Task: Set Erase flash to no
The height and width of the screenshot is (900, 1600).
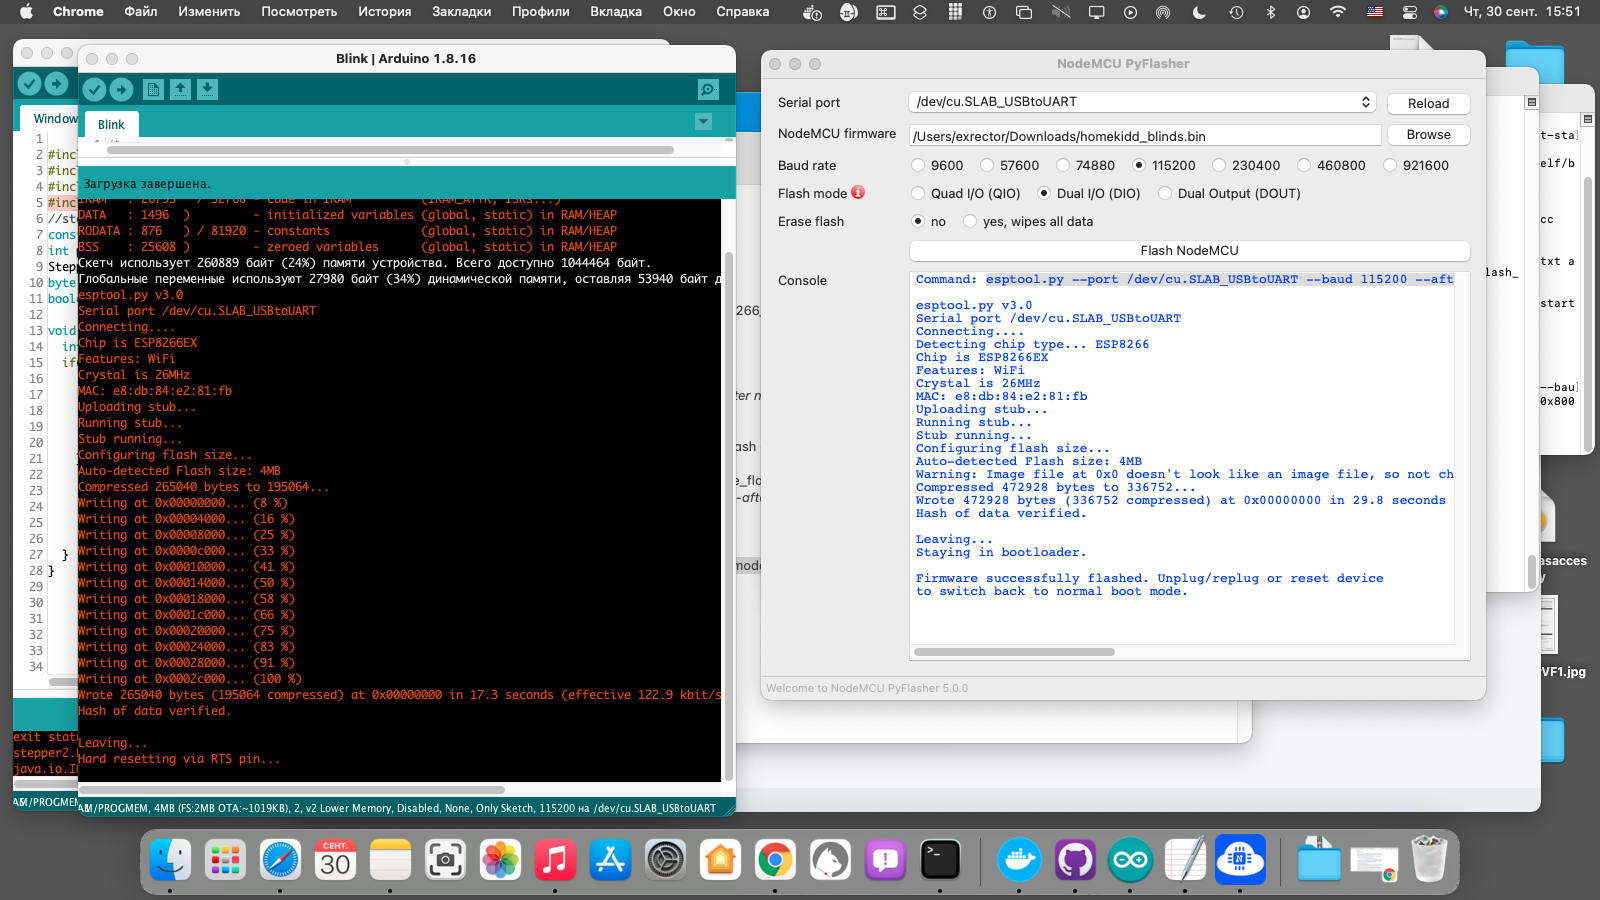Action: pos(918,221)
